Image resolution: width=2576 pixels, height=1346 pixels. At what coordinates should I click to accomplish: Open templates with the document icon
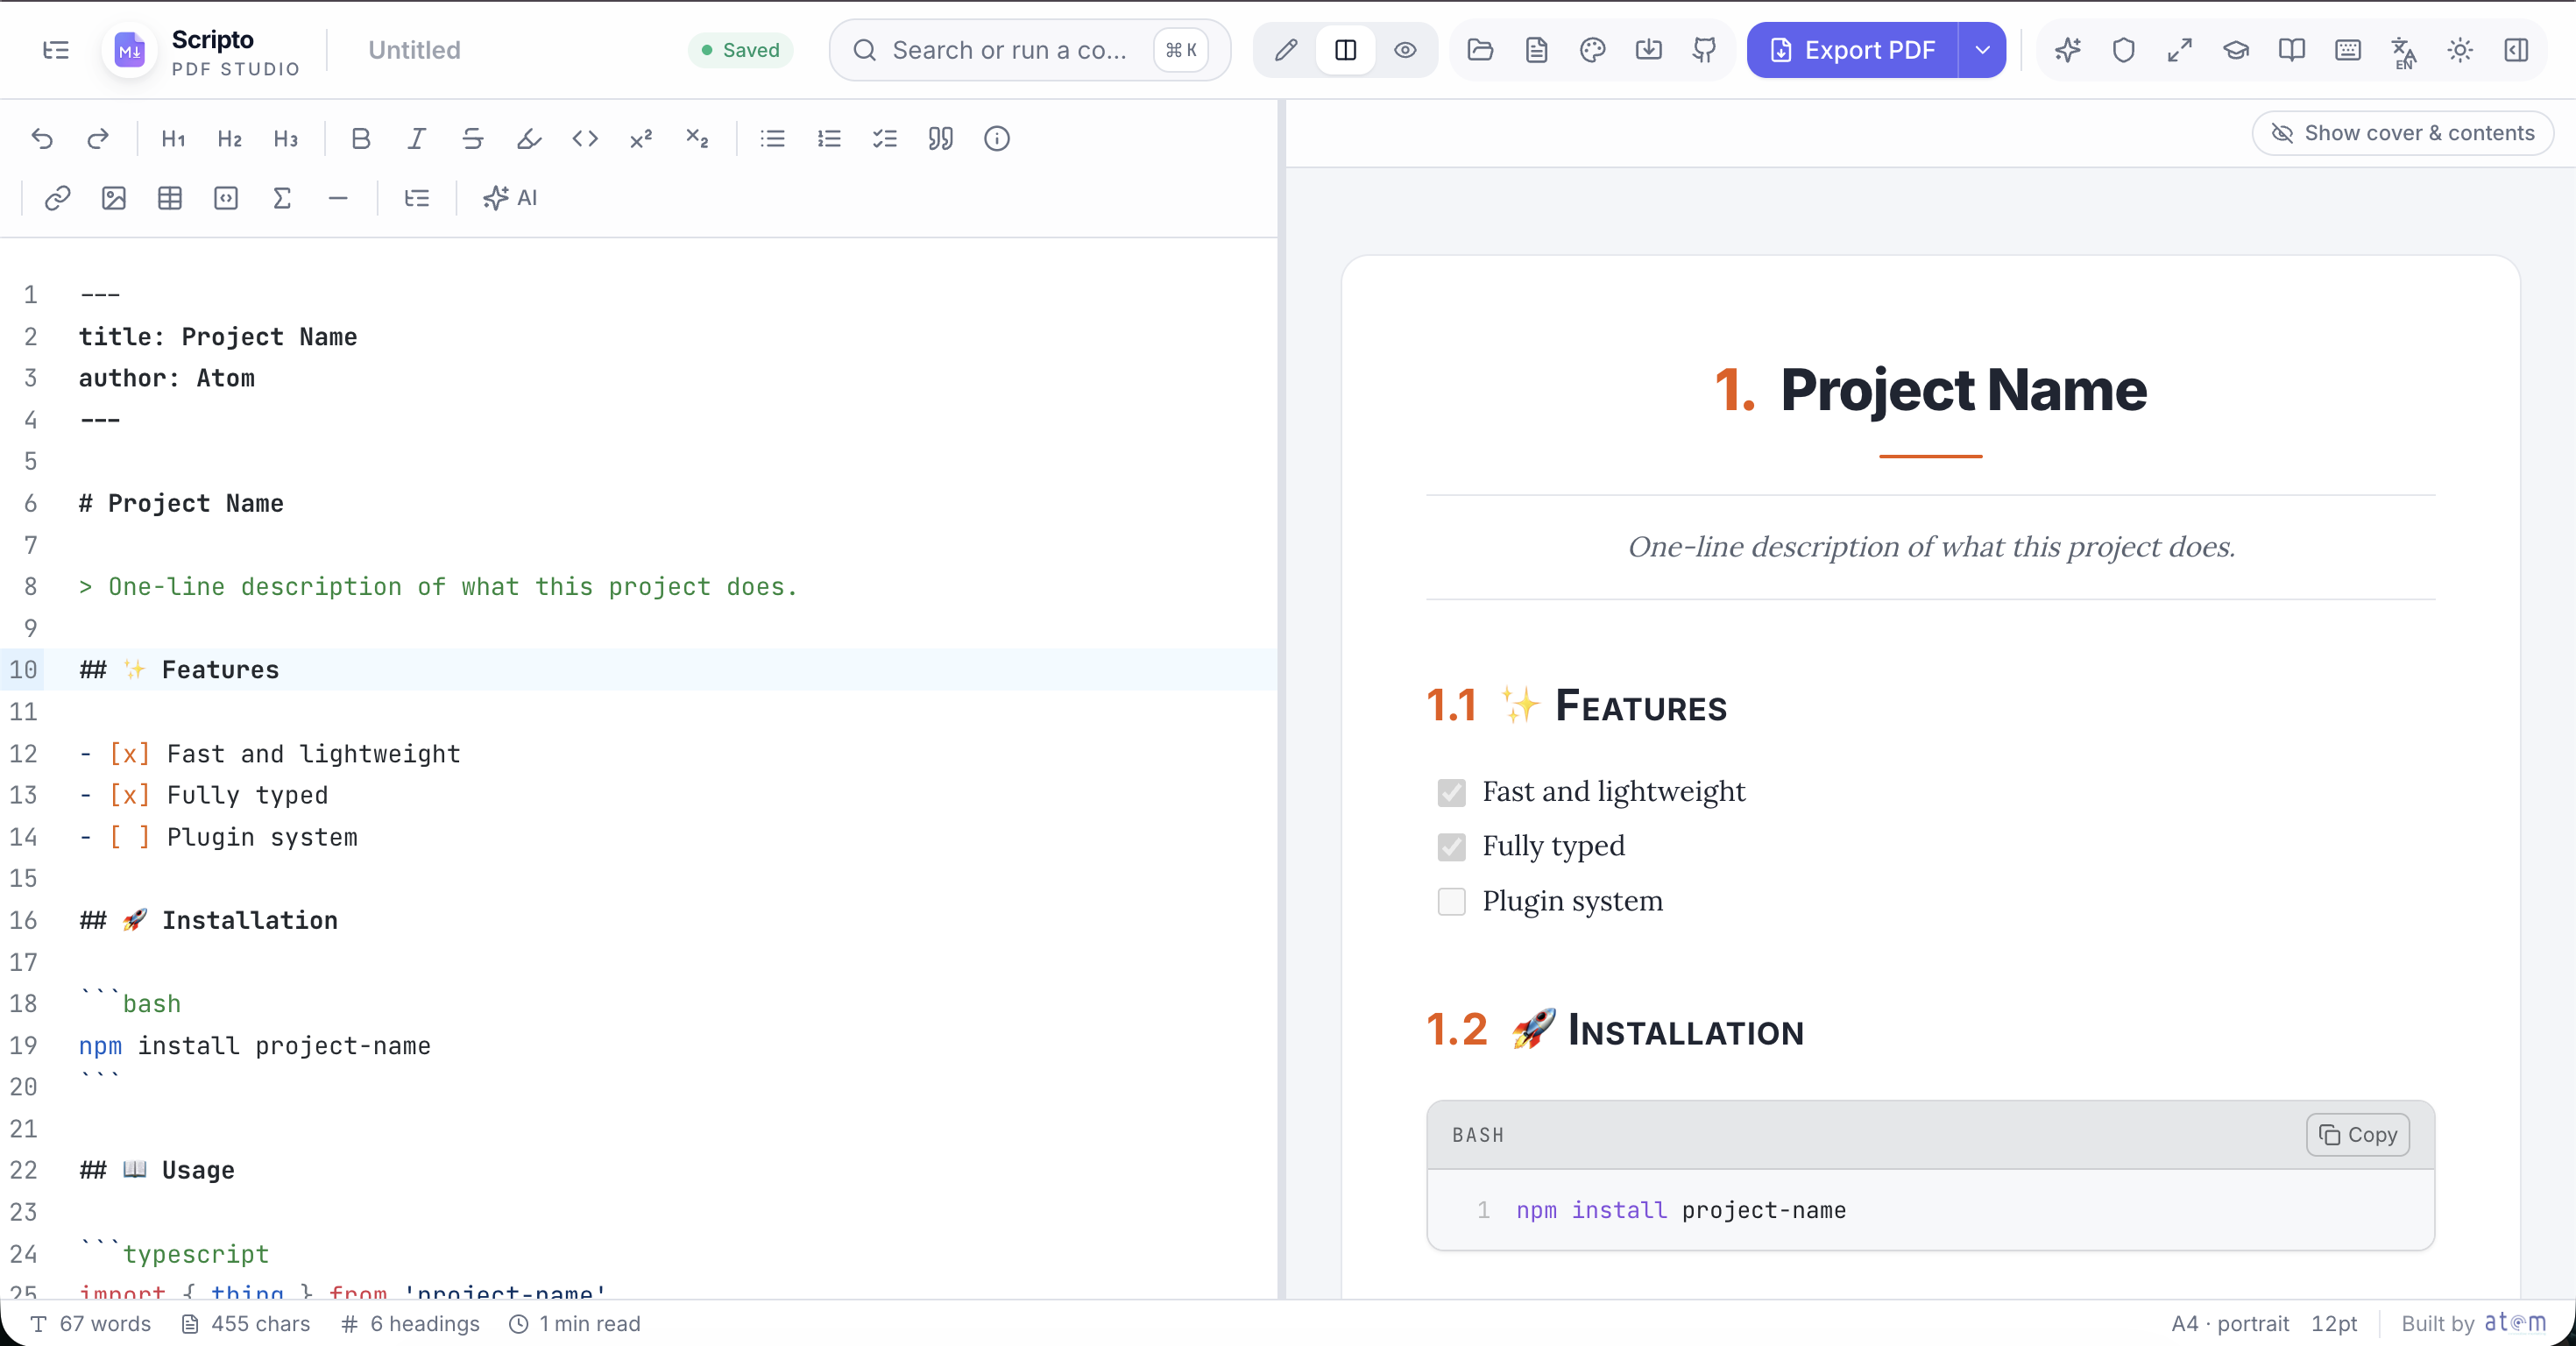click(1537, 50)
